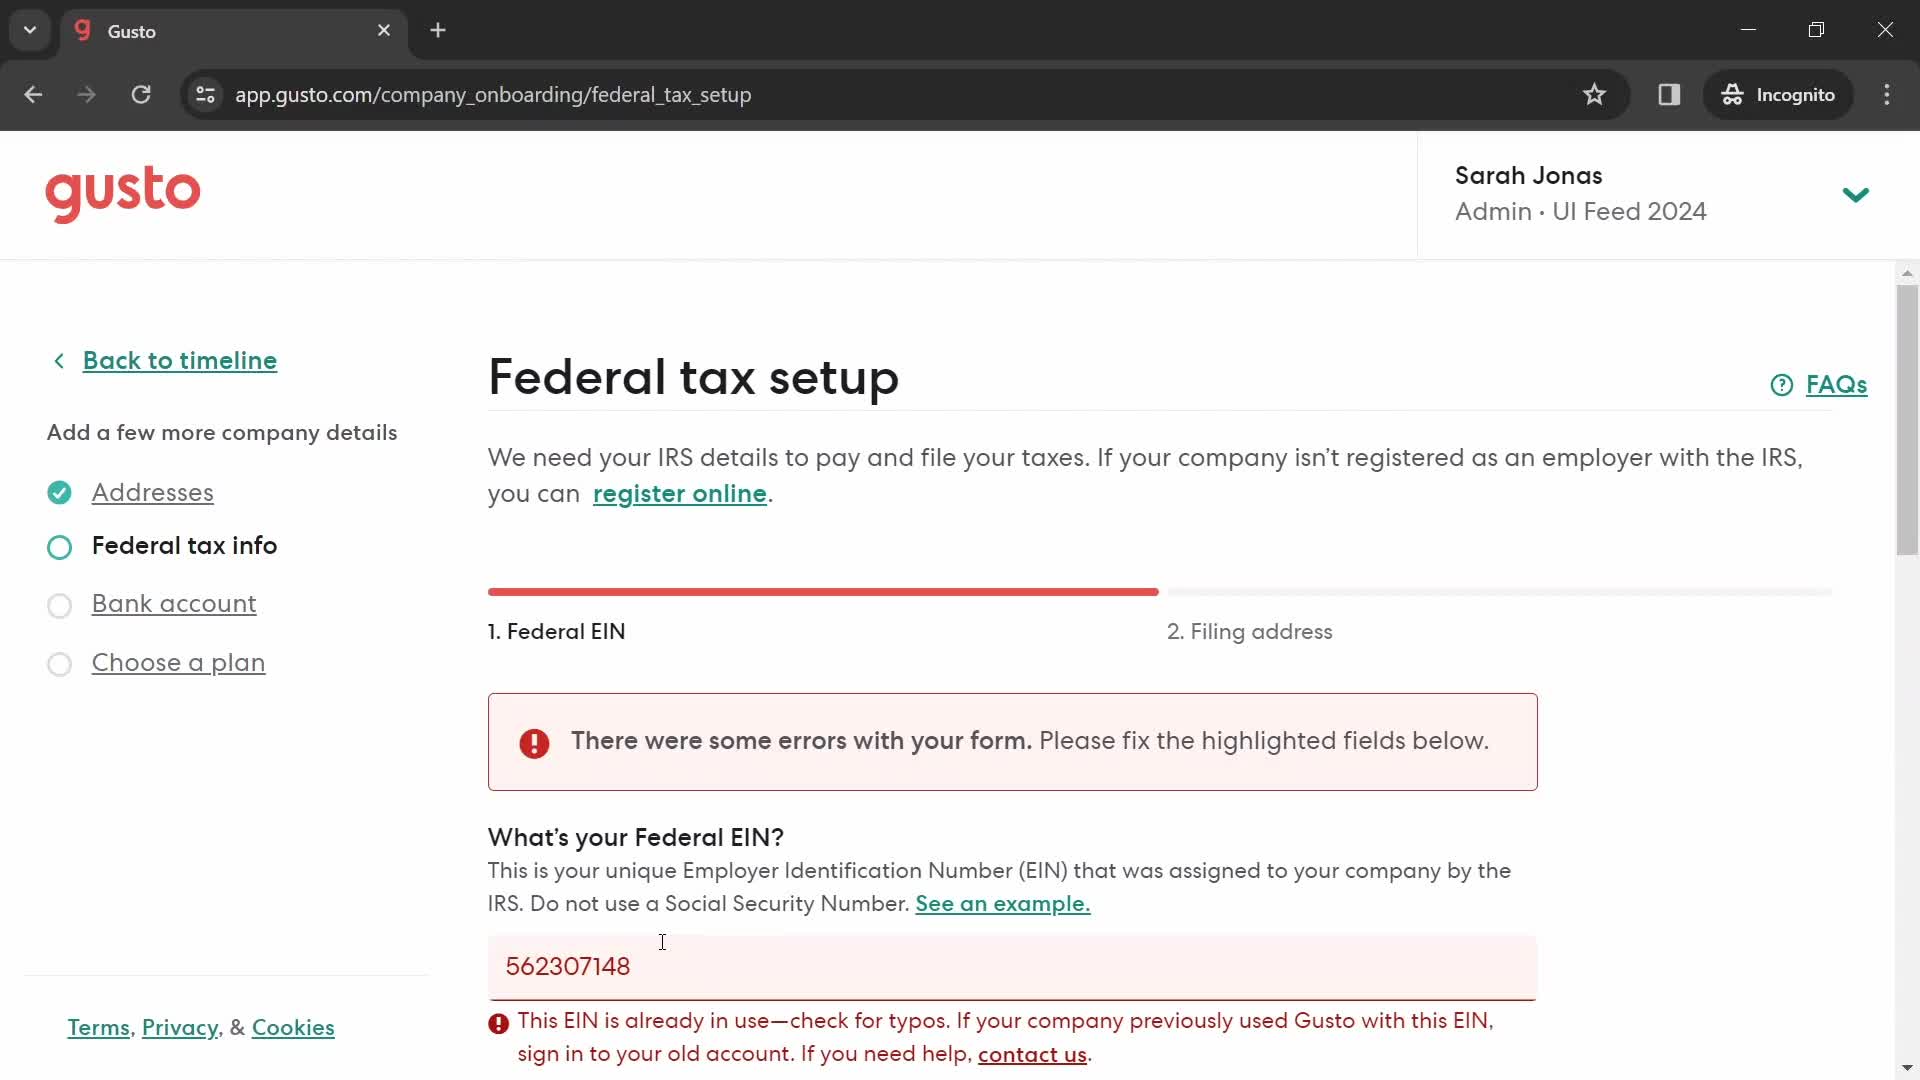
Task: Click the FAQs help icon
Action: pyautogui.click(x=1782, y=384)
